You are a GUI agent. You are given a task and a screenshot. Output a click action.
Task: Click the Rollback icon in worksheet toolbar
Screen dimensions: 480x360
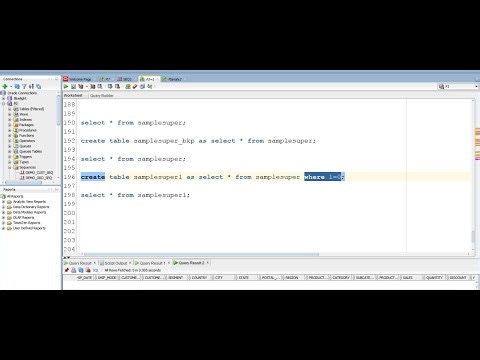pyautogui.click(x=117, y=87)
